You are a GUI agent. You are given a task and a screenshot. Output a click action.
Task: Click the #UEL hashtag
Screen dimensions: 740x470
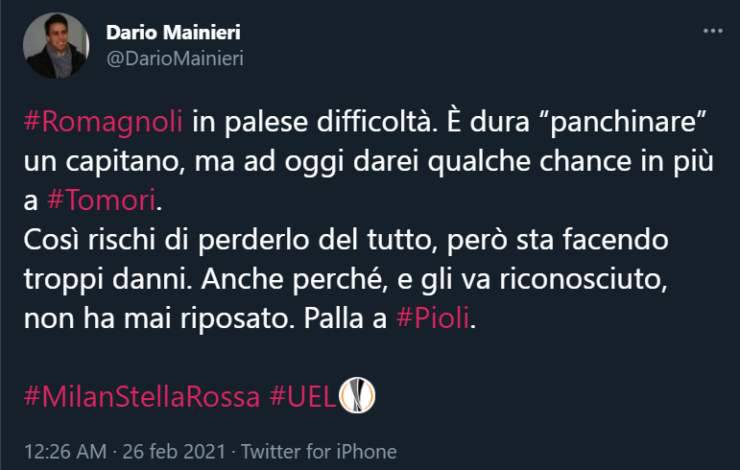(x=302, y=394)
